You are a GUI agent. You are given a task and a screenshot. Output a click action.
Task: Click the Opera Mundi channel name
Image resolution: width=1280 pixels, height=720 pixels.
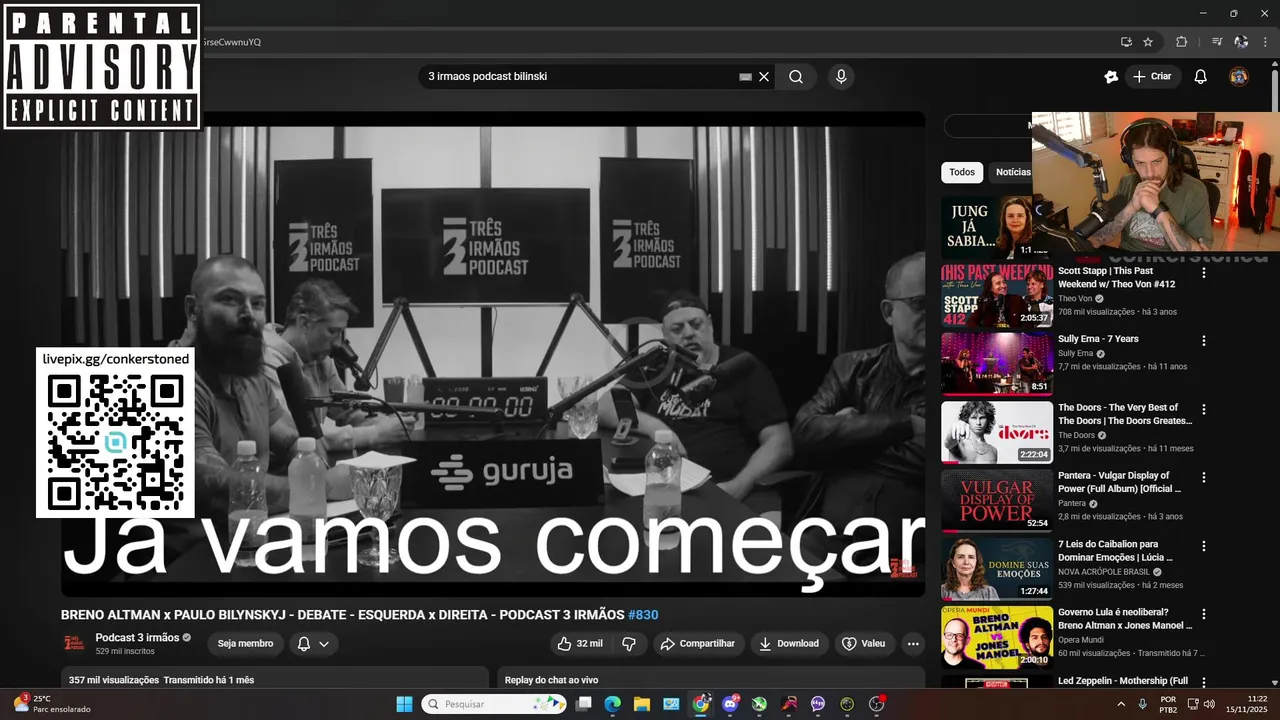pos(1083,640)
